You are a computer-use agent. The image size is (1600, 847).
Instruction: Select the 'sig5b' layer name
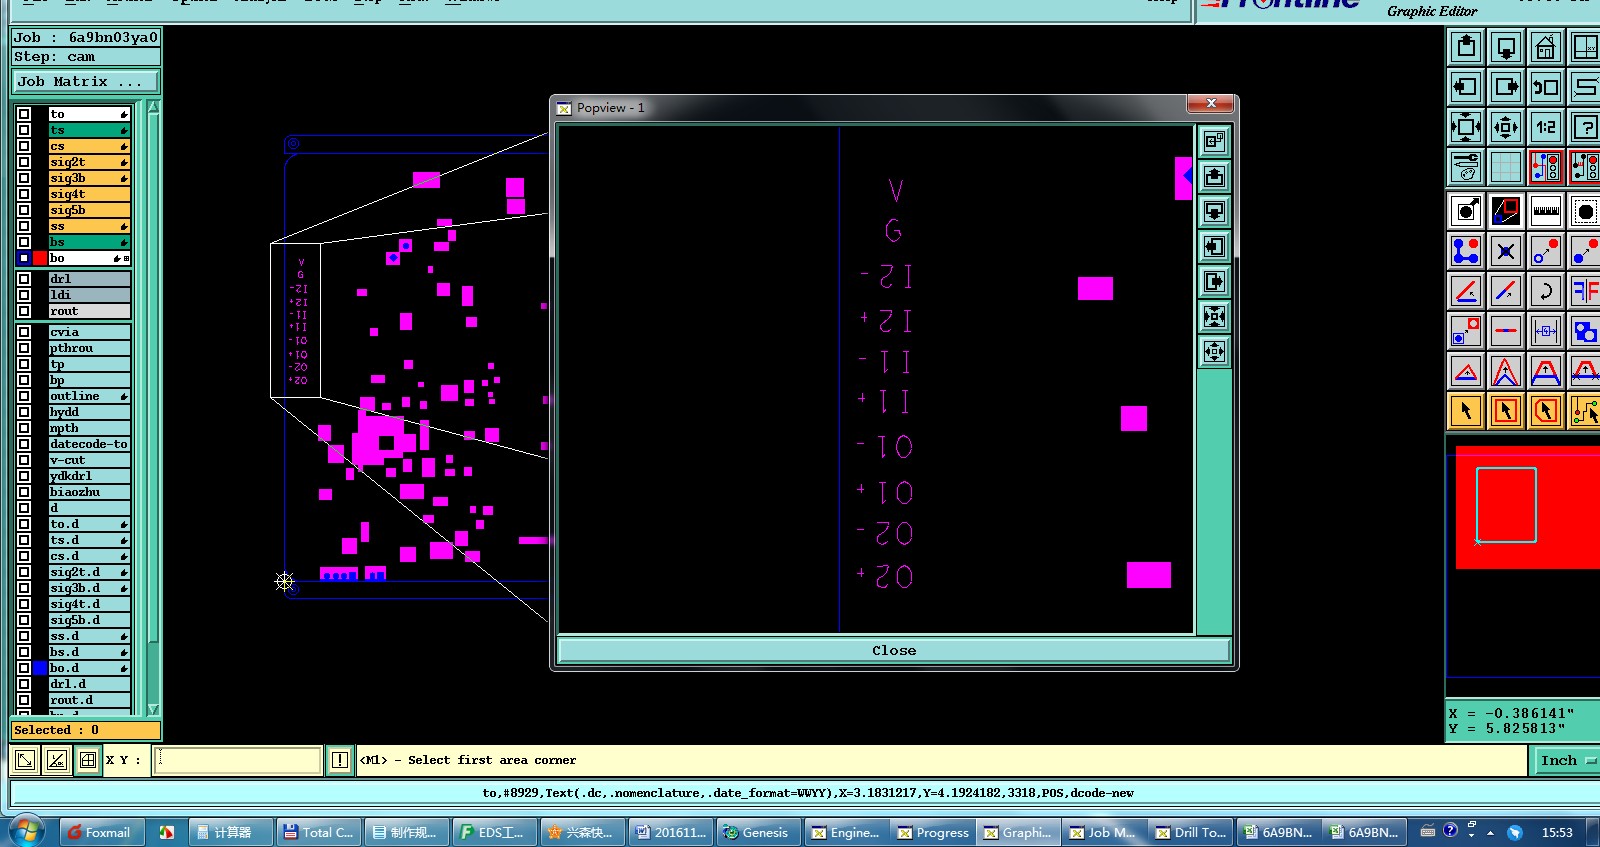[x=90, y=210]
